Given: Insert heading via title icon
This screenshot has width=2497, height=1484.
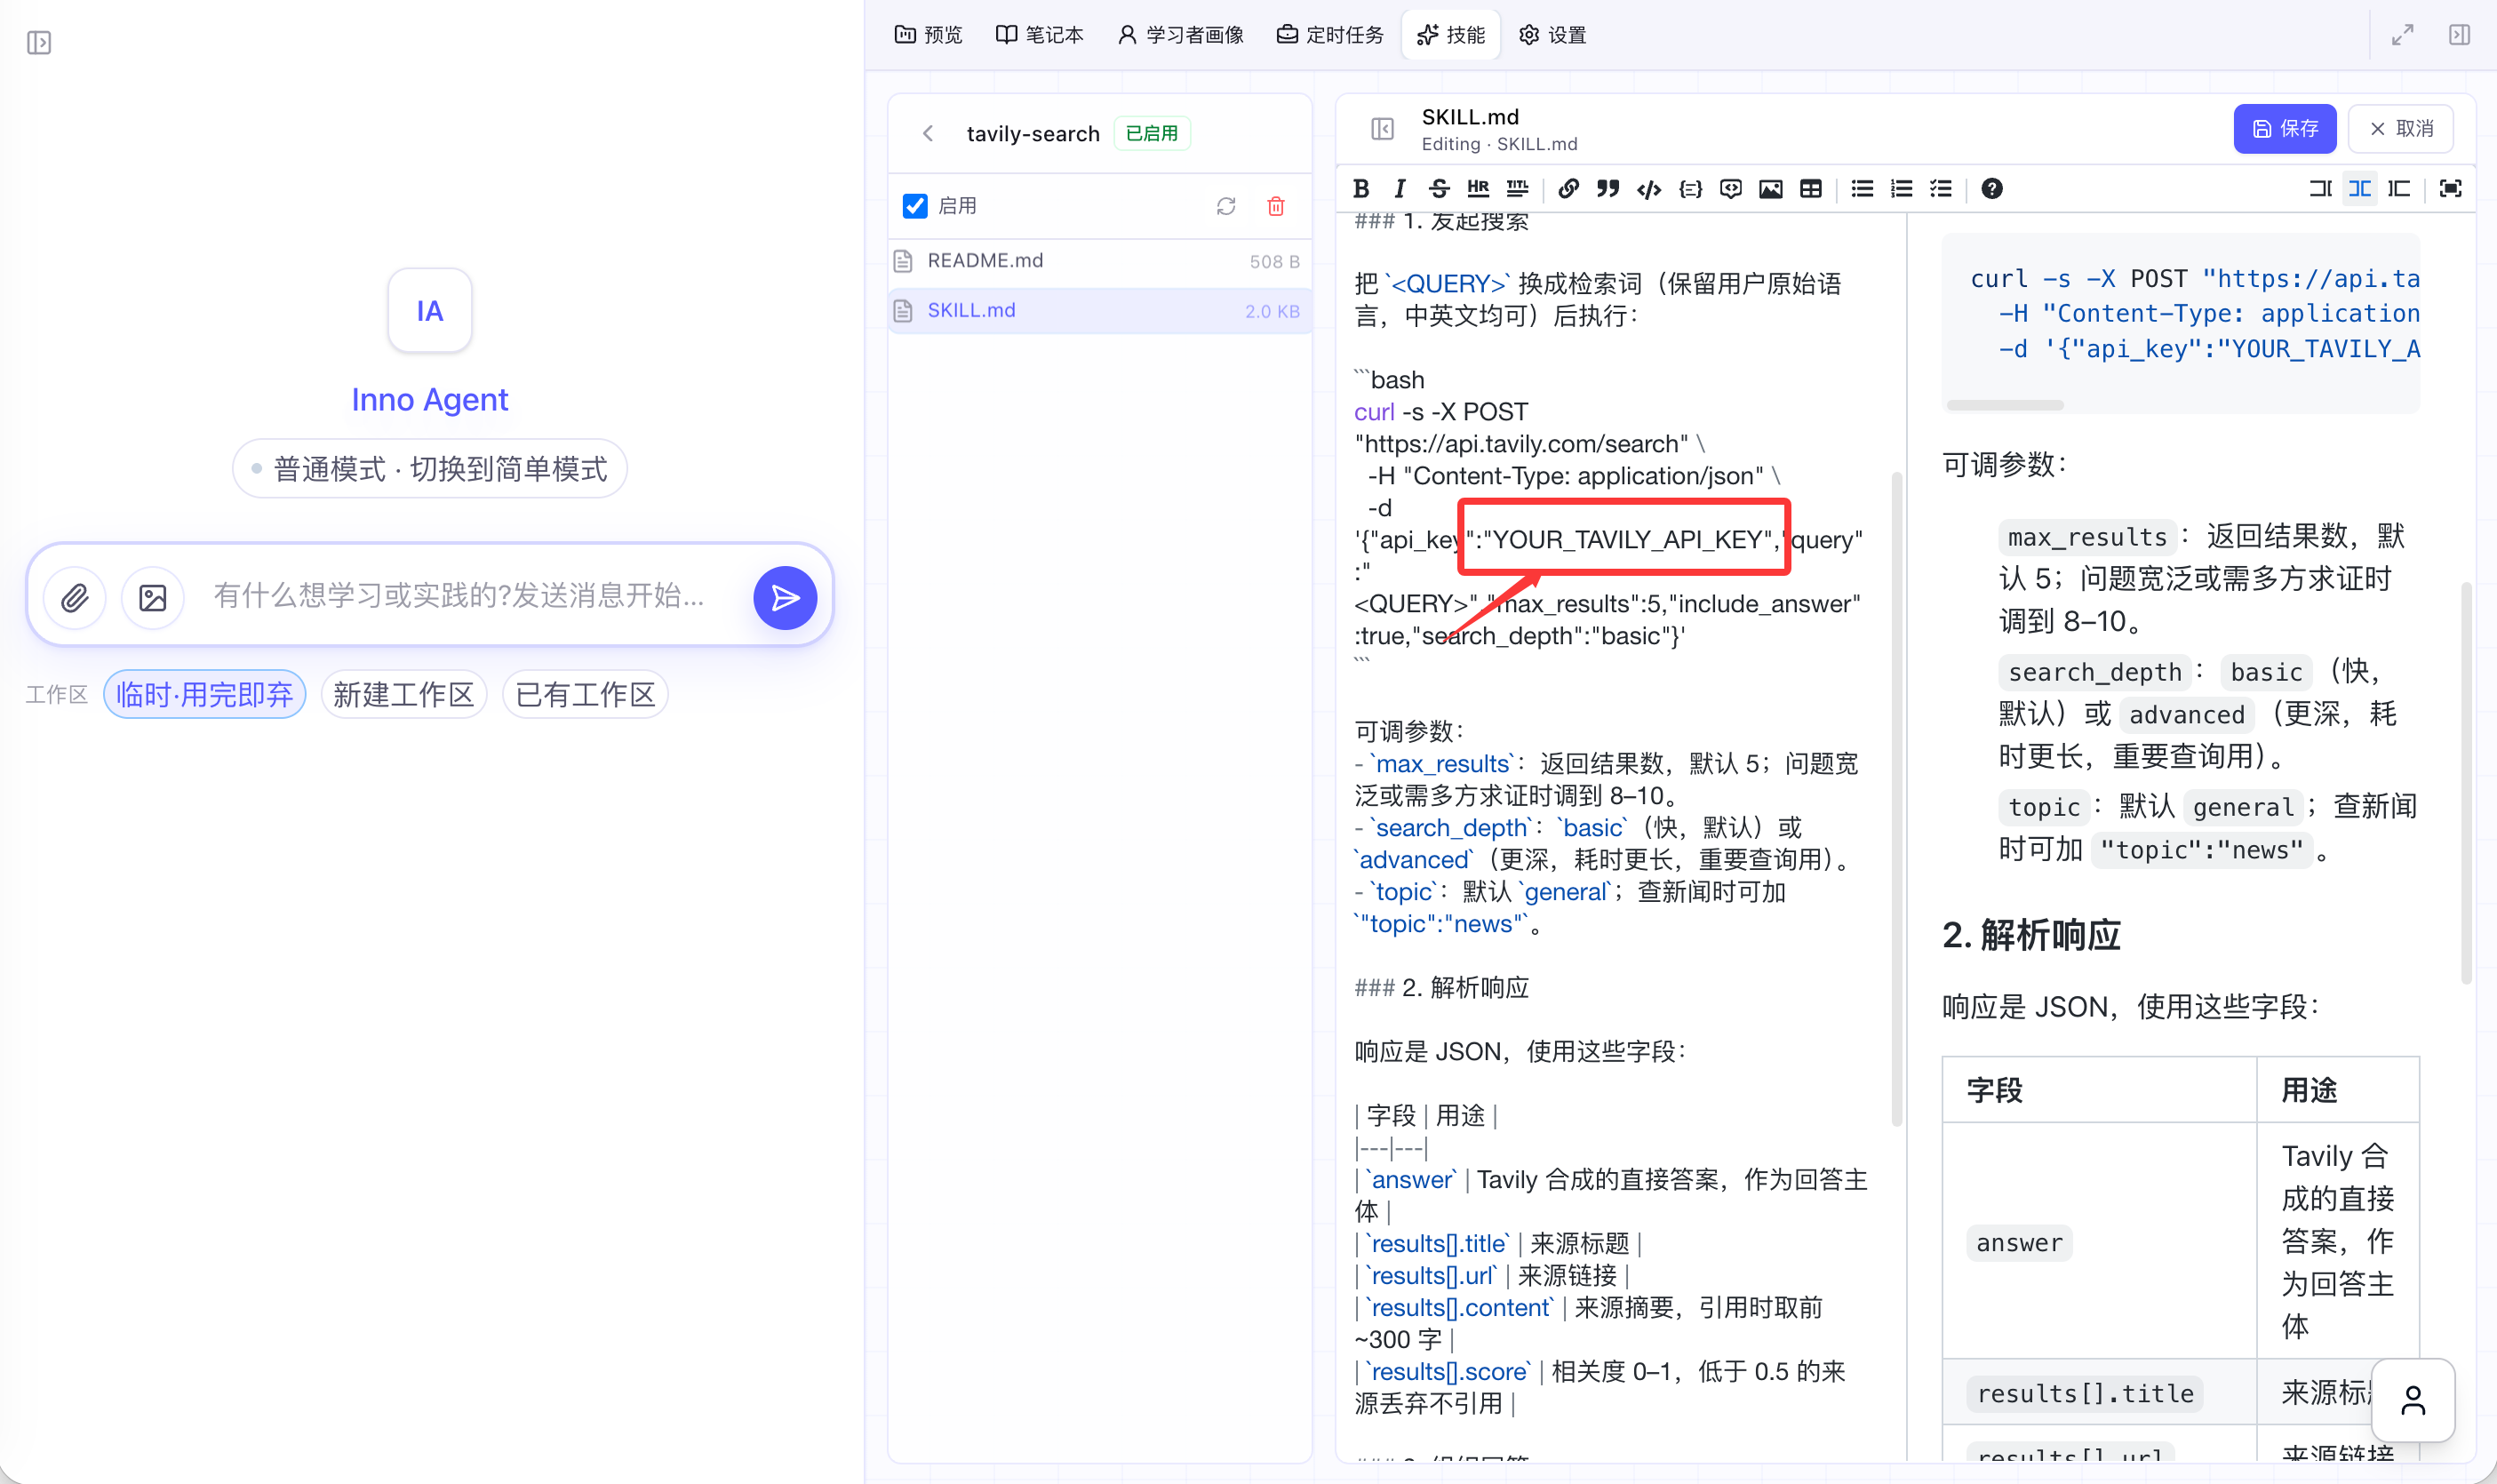Looking at the screenshot, I should 1517,188.
